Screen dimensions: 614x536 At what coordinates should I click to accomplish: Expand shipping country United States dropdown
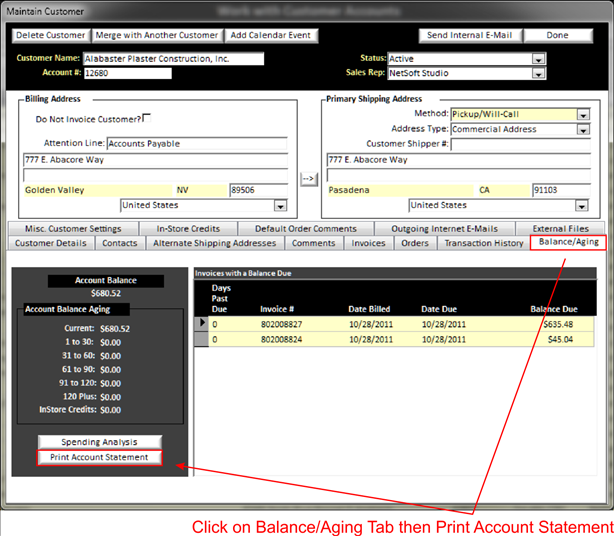(581, 206)
